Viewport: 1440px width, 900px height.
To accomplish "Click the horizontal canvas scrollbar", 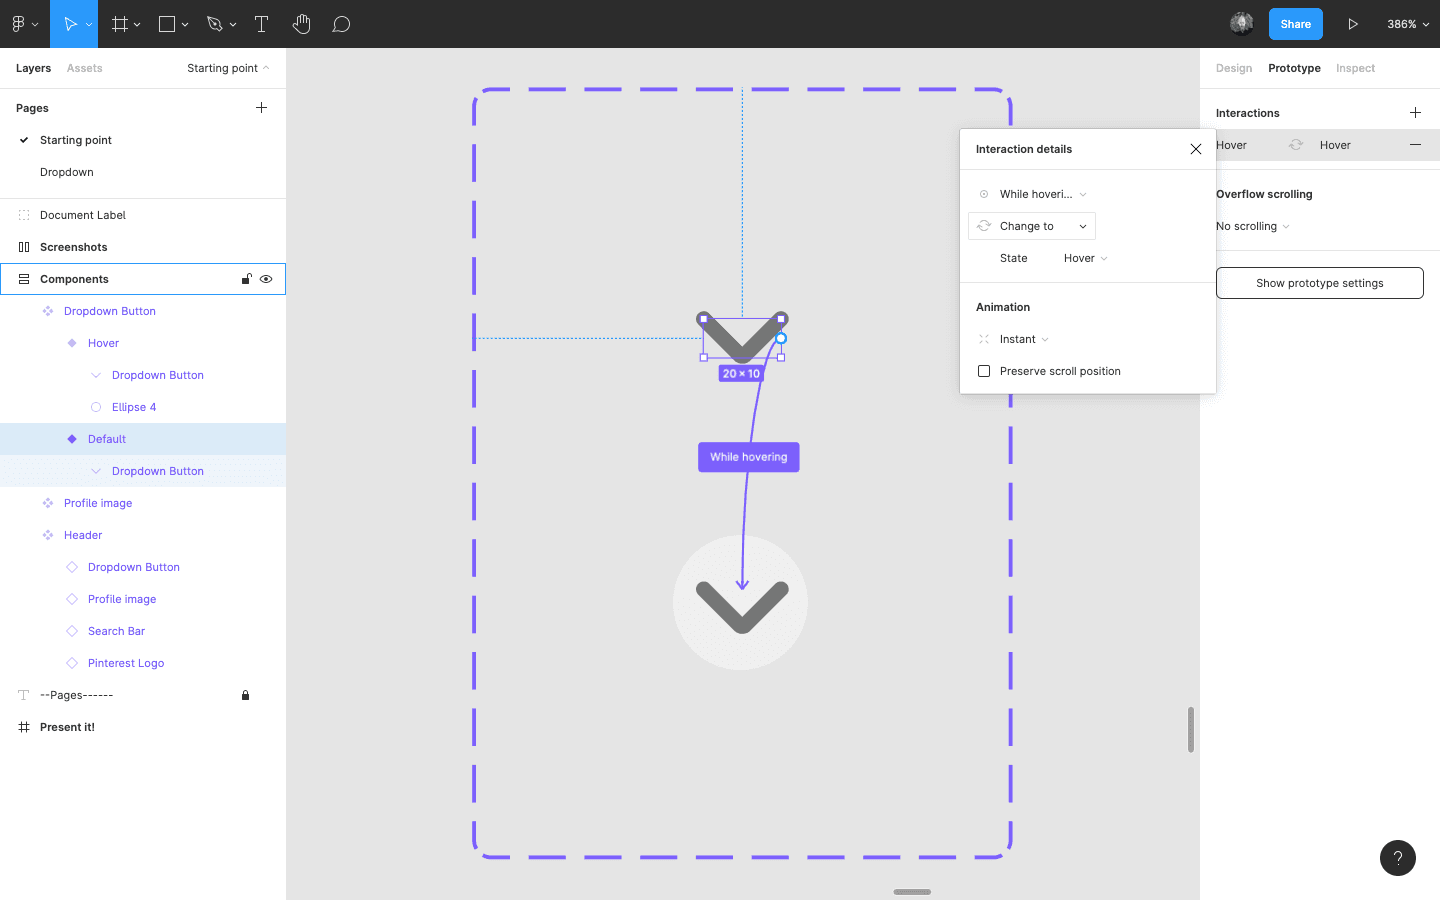I will pos(912,891).
